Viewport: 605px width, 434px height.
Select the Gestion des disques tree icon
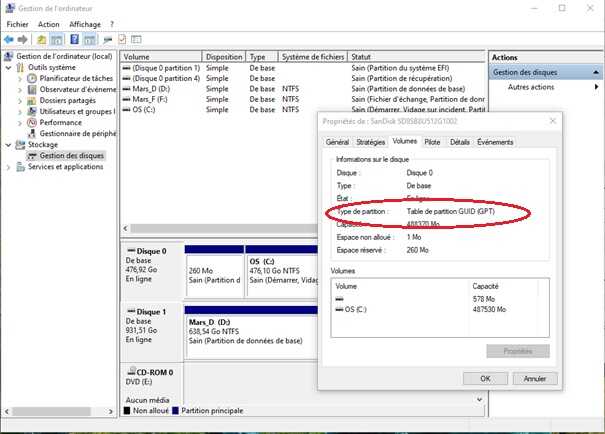click(x=32, y=155)
